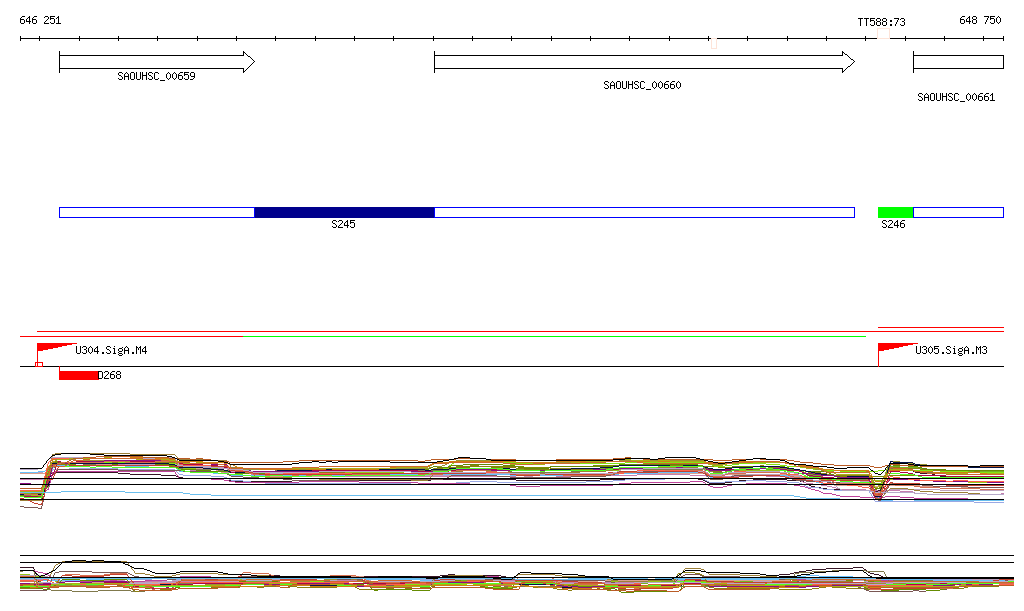The image size is (1024, 611).
Task: Click the U304.SigA.M4 text label
Action: tap(111, 351)
